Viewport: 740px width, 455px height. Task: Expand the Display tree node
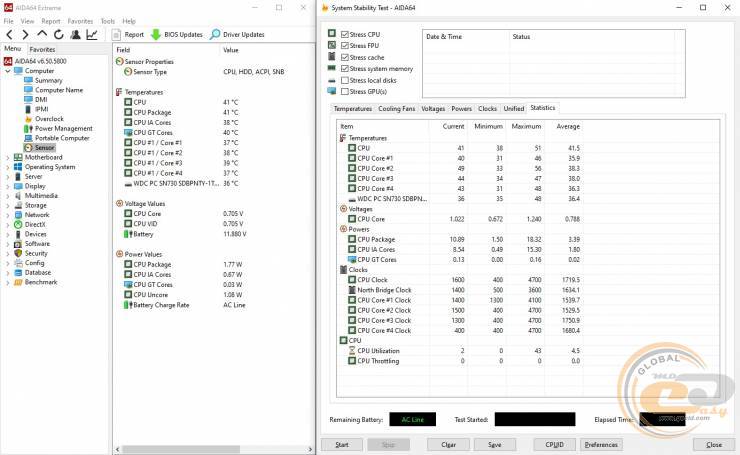pyautogui.click(x=8, y=186)
